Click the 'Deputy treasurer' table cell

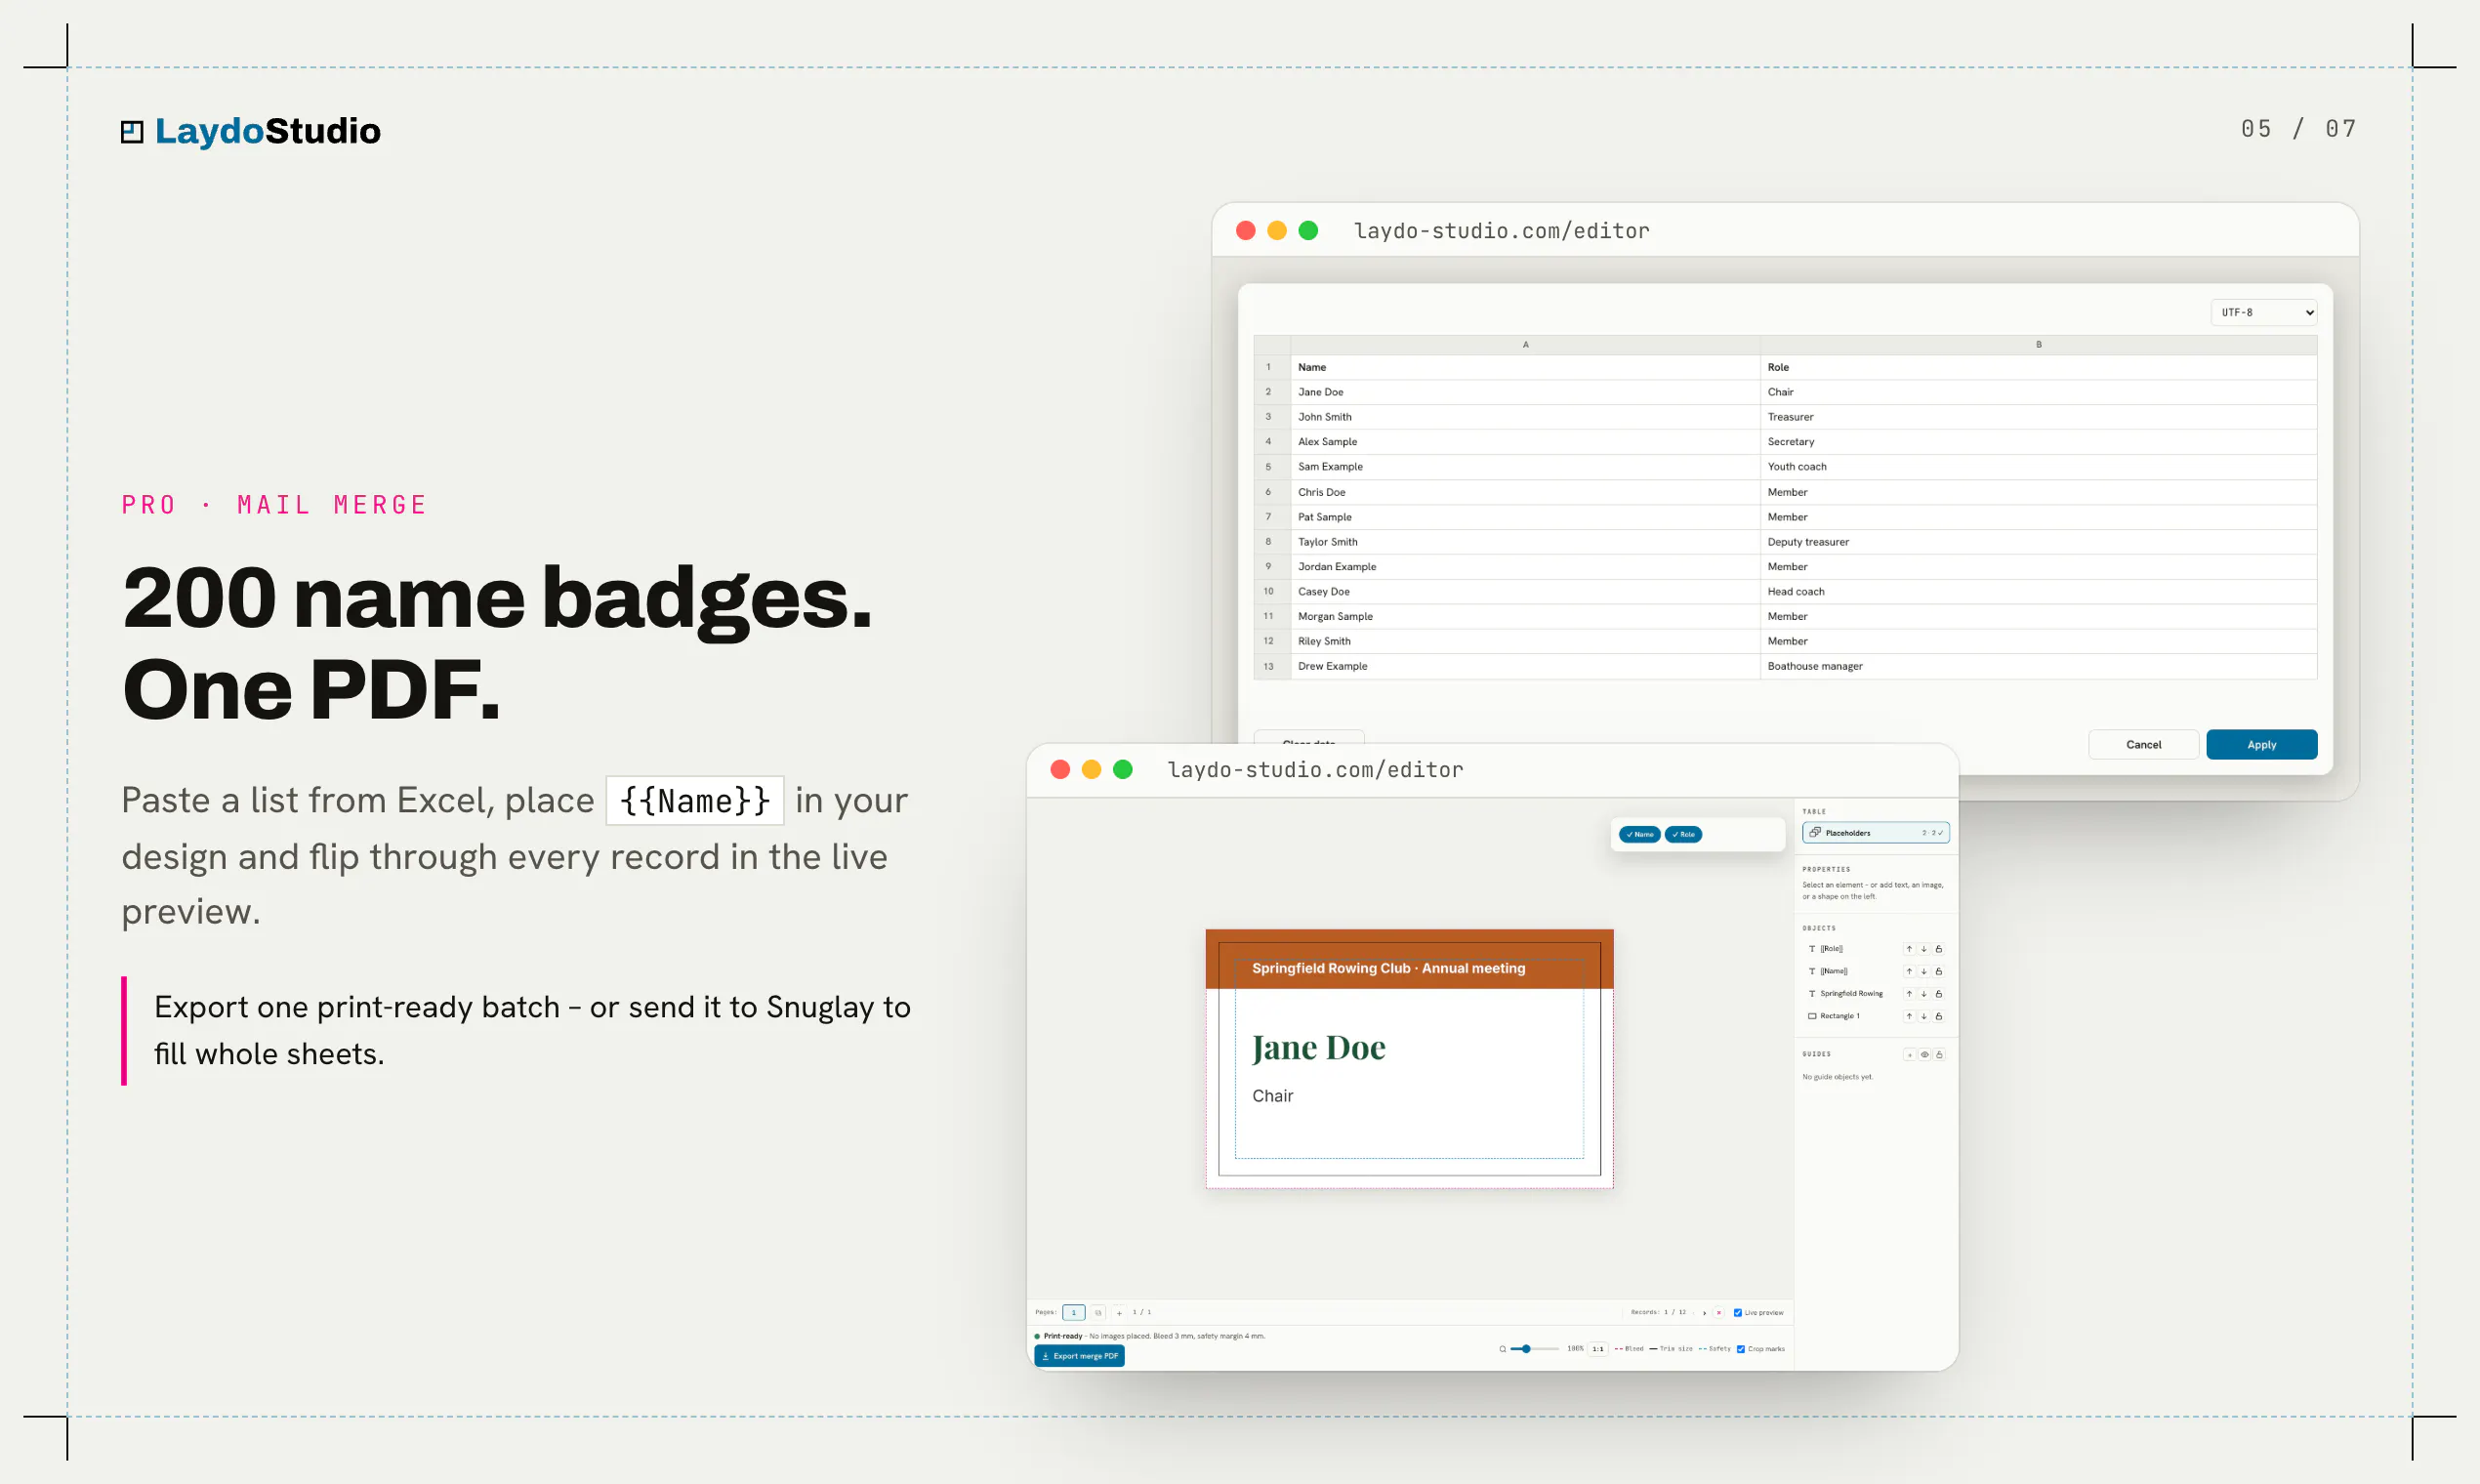pyautogui.click(x=2038, y=542)
